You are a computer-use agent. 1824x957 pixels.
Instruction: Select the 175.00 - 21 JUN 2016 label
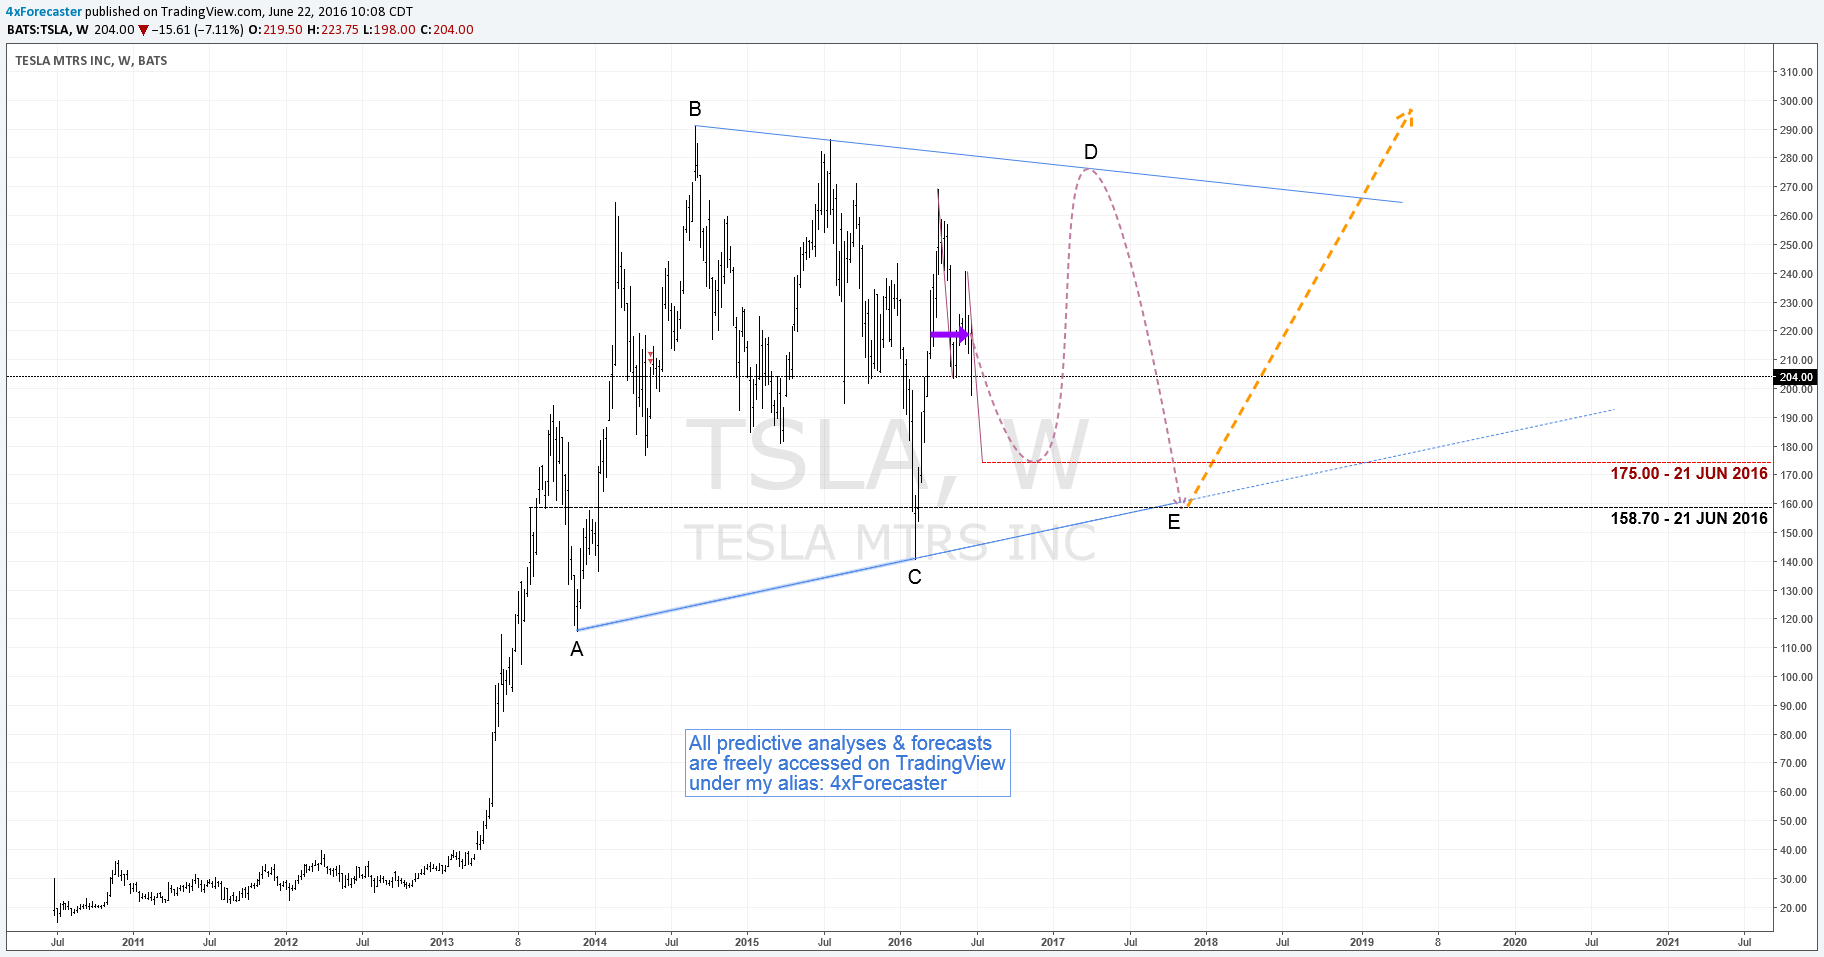(x=1689, y=474)
